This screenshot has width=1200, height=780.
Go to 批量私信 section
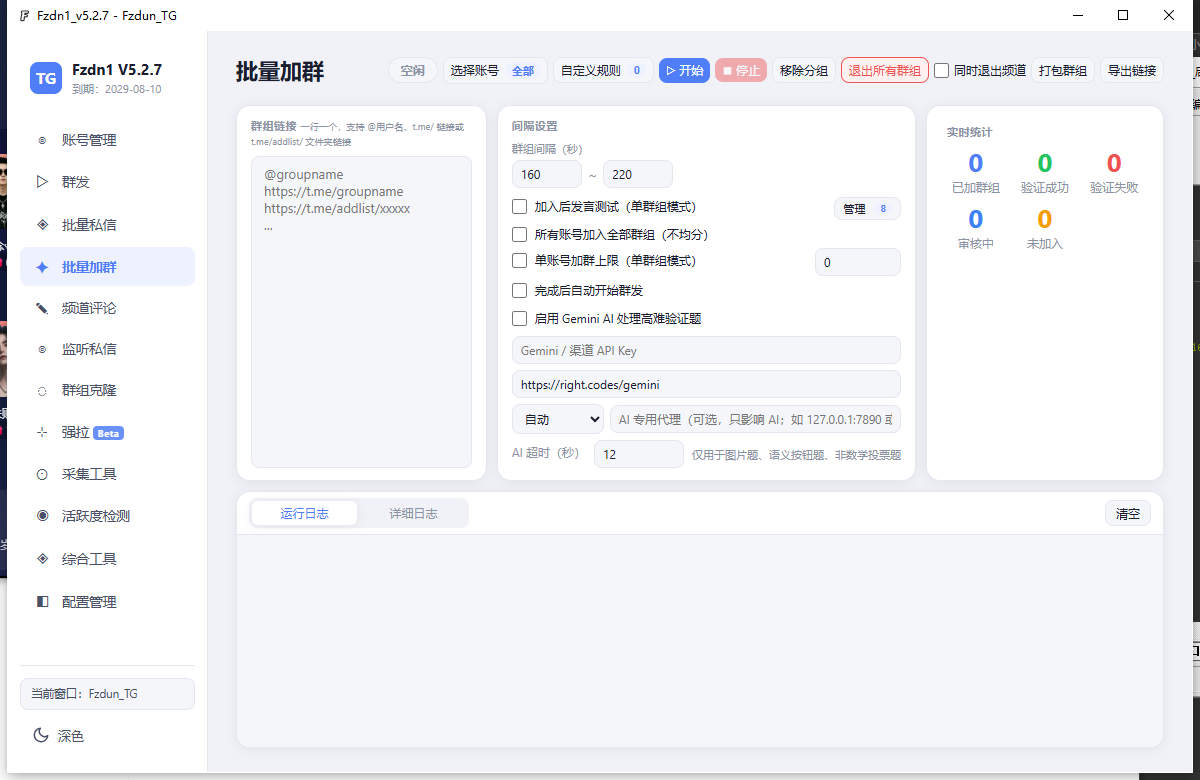107,225
